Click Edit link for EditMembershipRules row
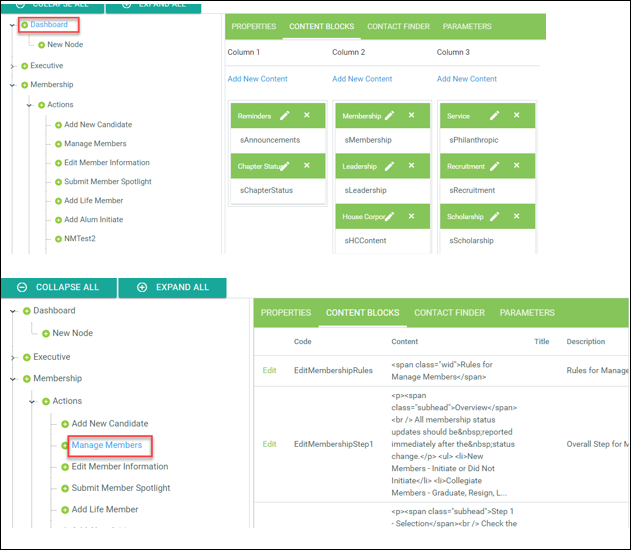The width and height of the screenshot is (631, 550). [269, 370]
